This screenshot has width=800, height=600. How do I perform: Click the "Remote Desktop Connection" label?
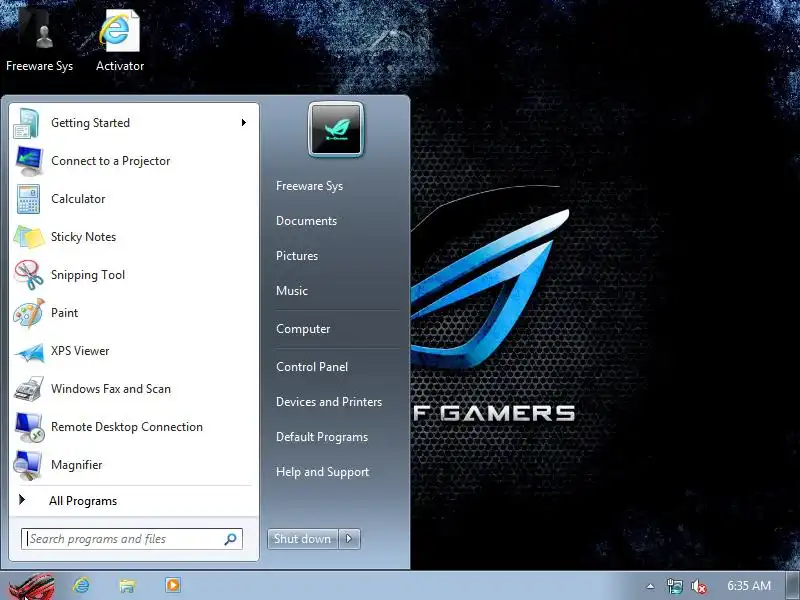[127, 427]
